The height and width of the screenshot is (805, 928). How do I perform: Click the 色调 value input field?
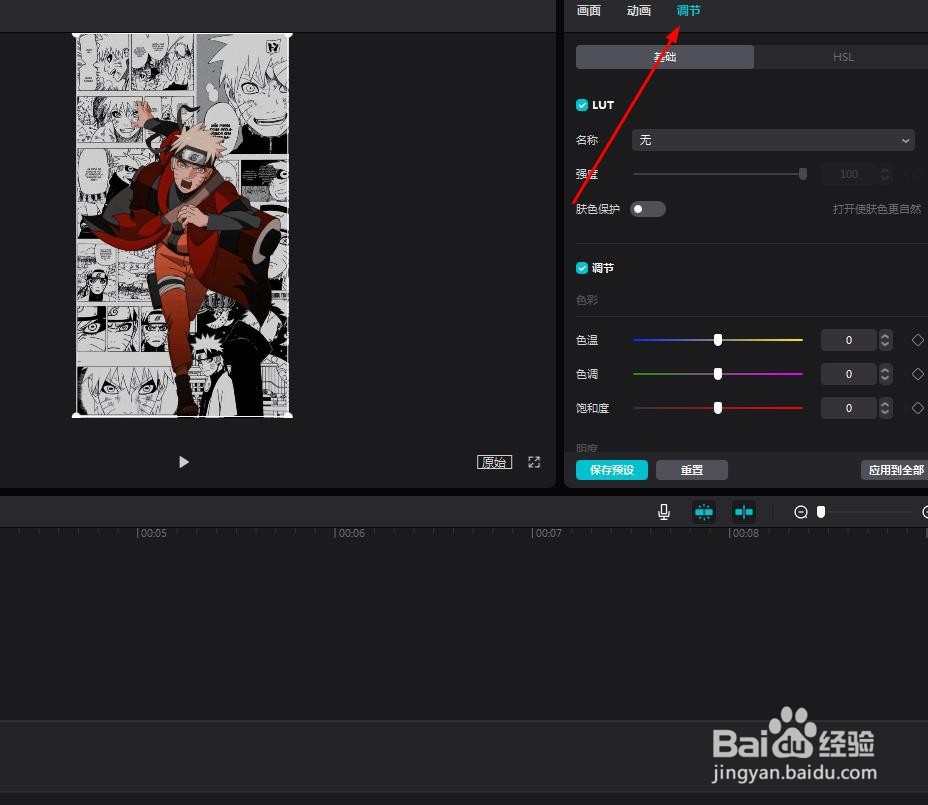point(848,373)
